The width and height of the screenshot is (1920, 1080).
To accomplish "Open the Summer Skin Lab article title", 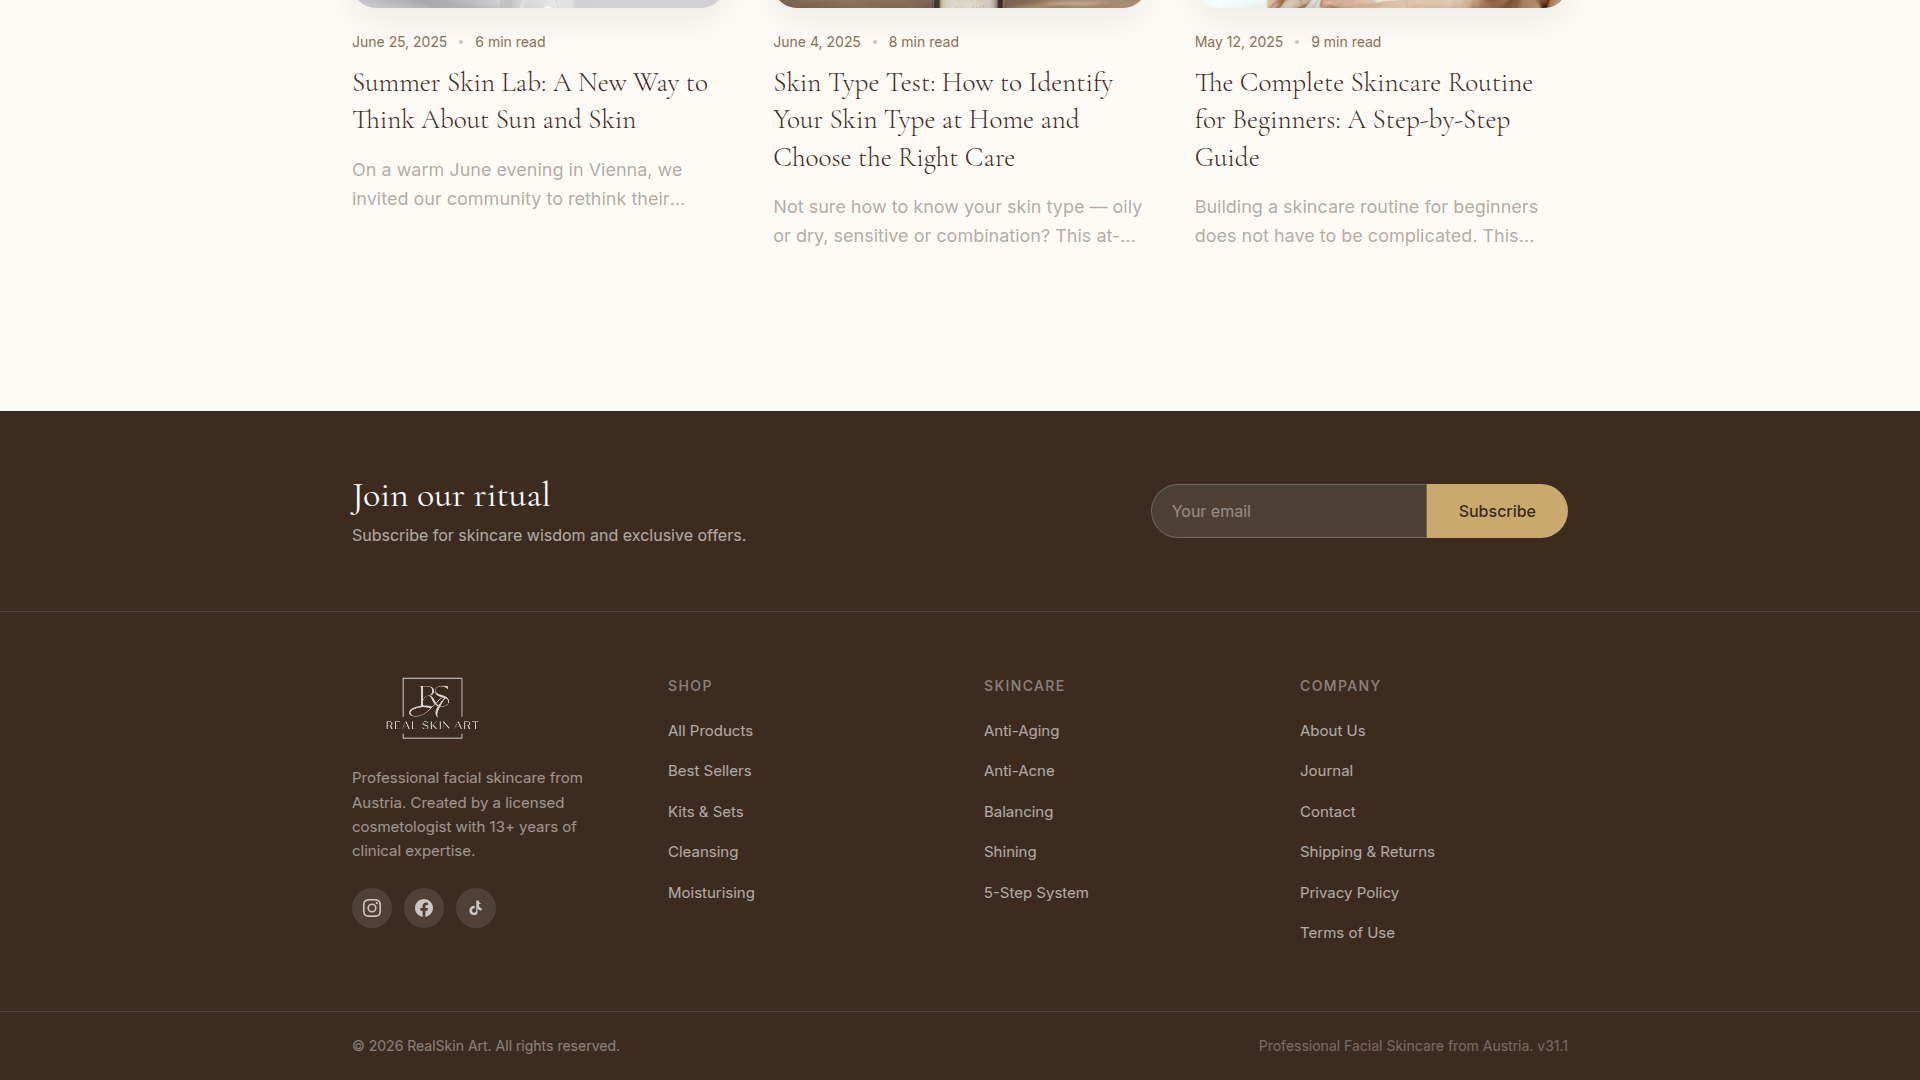I will coord(530,101).
